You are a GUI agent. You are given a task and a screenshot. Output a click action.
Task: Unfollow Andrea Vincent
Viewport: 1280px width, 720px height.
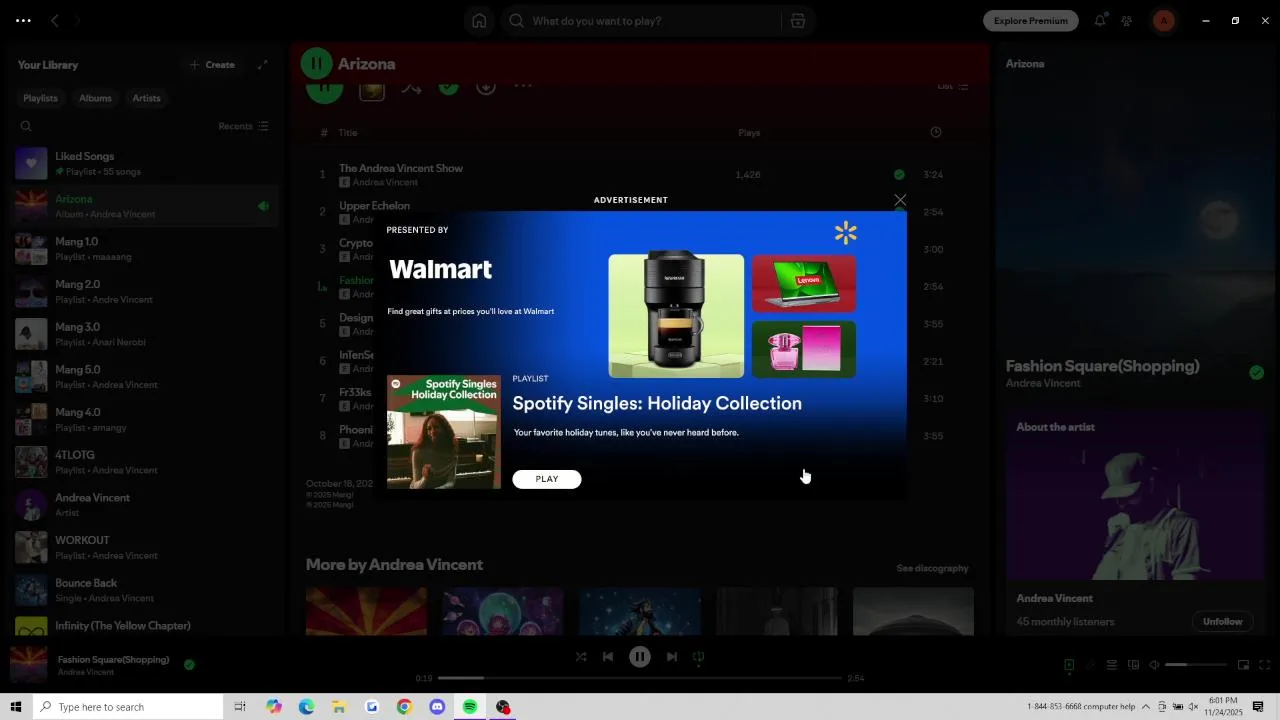pos(1222,621)
